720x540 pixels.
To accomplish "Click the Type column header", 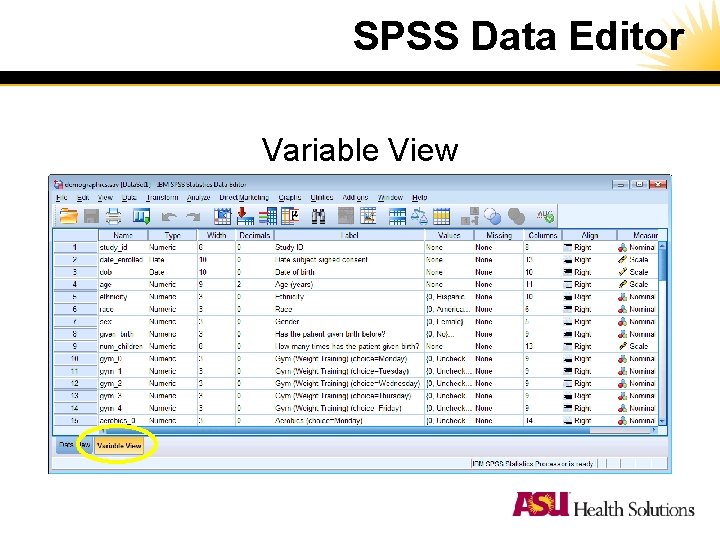I will (172, 235).
